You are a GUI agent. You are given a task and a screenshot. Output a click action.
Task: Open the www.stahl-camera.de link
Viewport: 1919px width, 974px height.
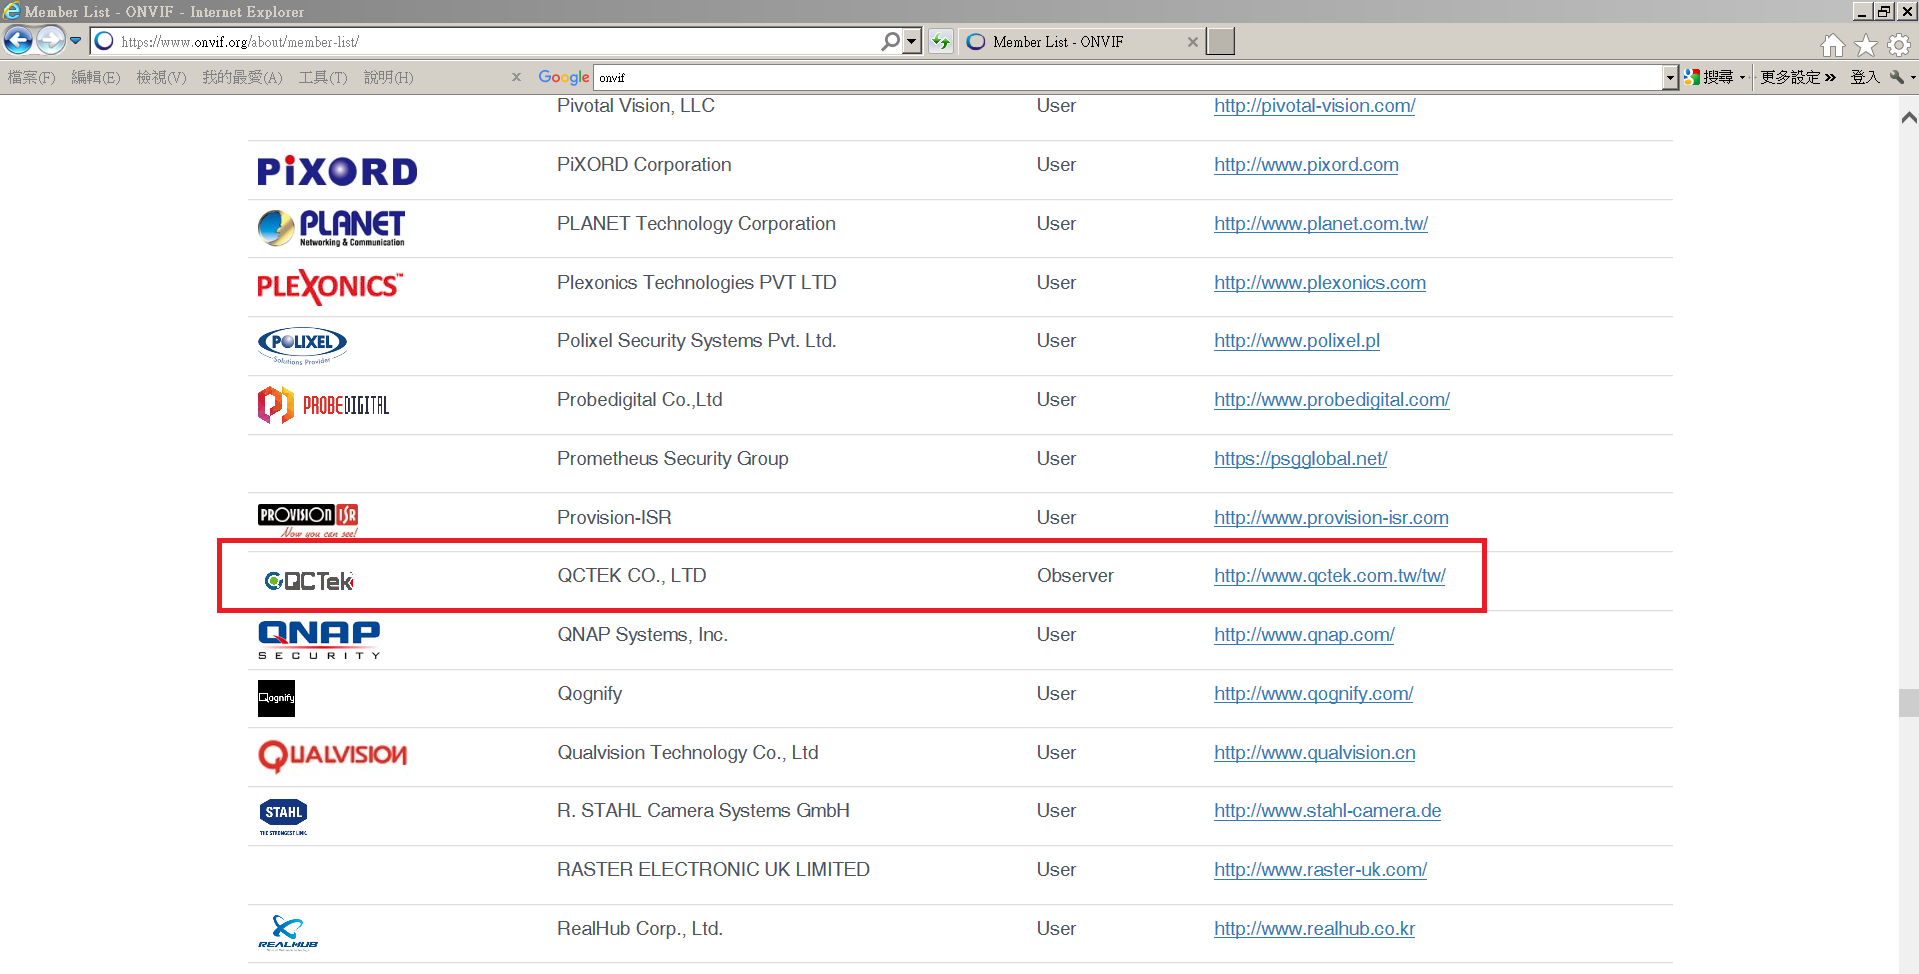coord(1327,811)
